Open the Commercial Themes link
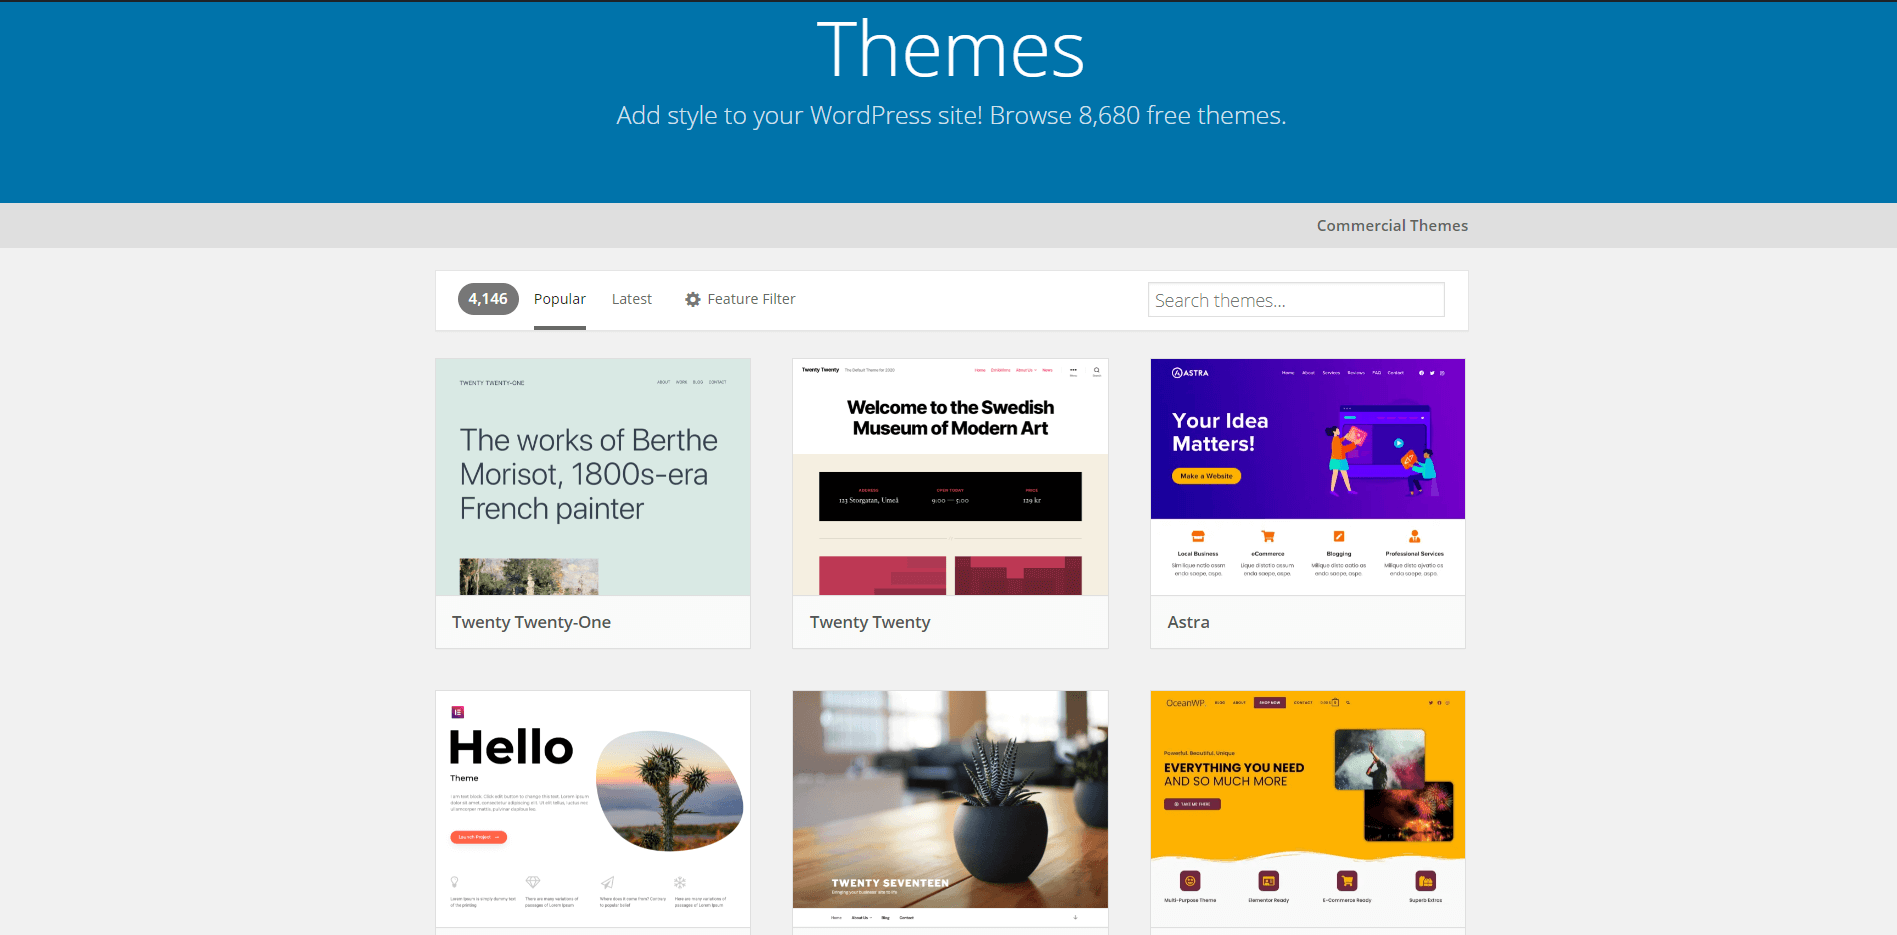Image resolution: width=1897 pixels, height=935 pixels. (1392, 226)
